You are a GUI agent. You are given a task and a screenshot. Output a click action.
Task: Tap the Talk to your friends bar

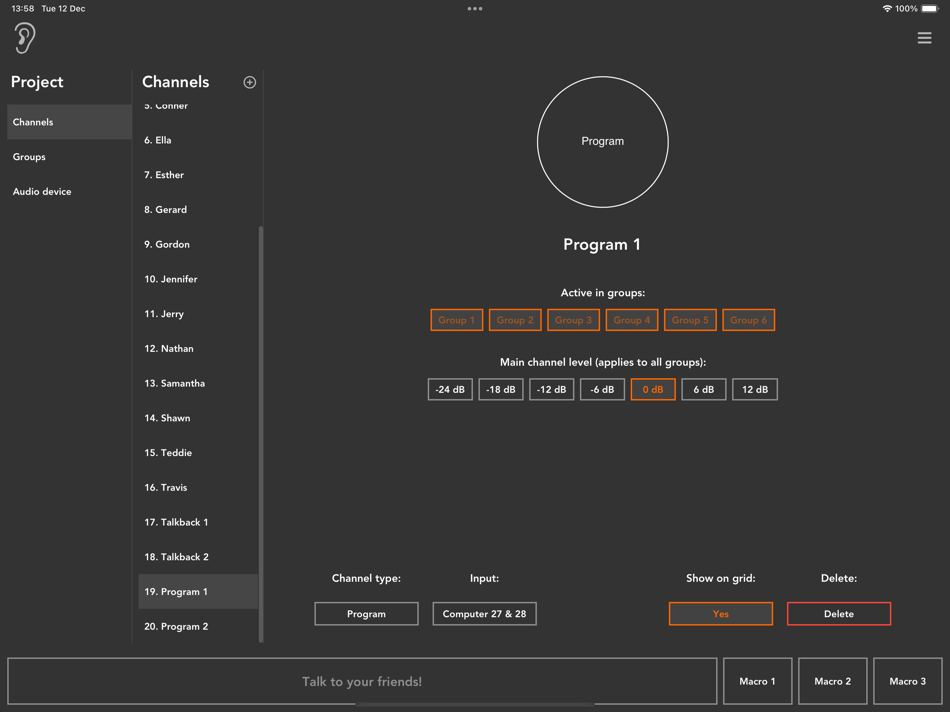362,681
